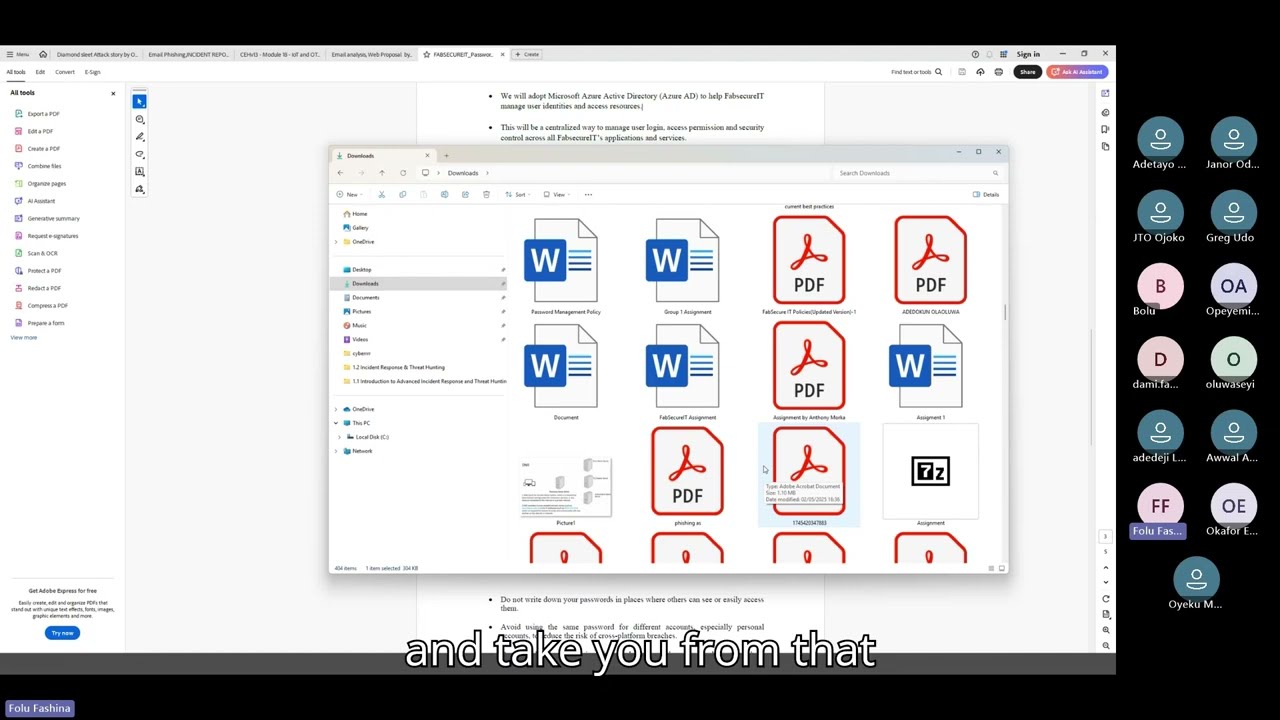Viewport: 1280px width, 720px height.
Task: Go to Acrobat Home icon
Action: pyautogui.click(x=43, y=54)
